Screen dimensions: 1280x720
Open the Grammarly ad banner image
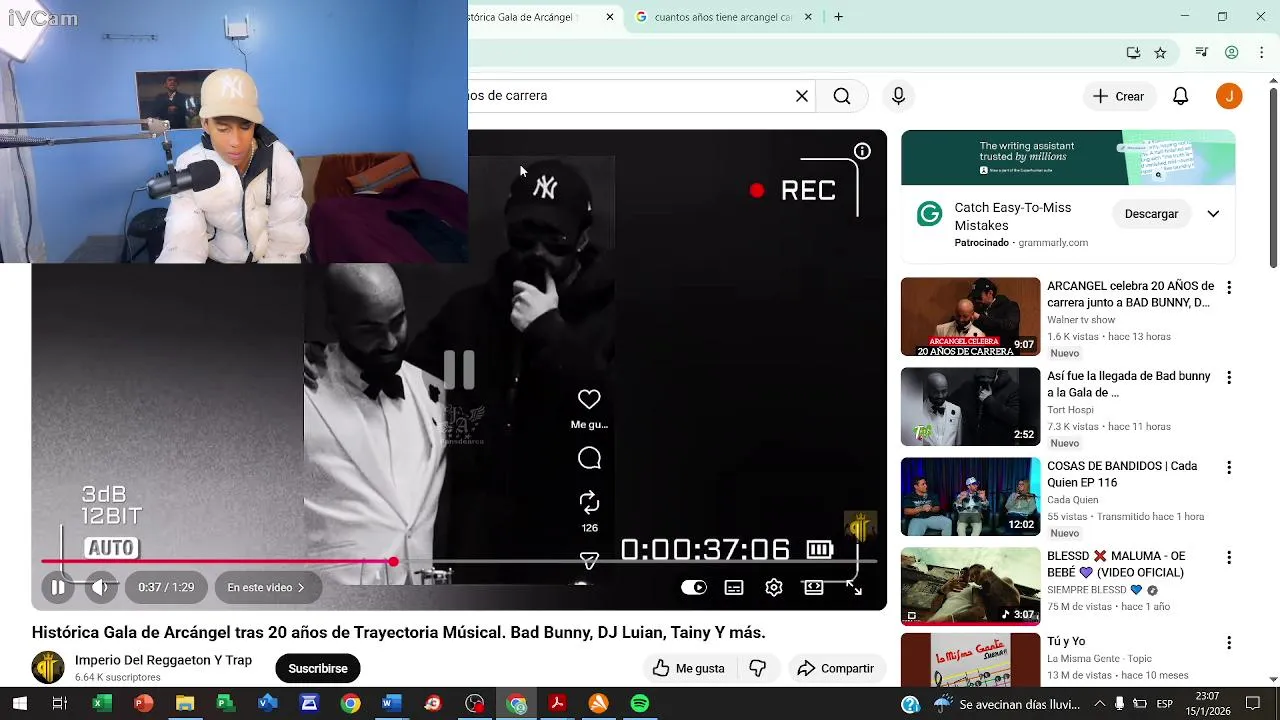(x=1068, y=158)
